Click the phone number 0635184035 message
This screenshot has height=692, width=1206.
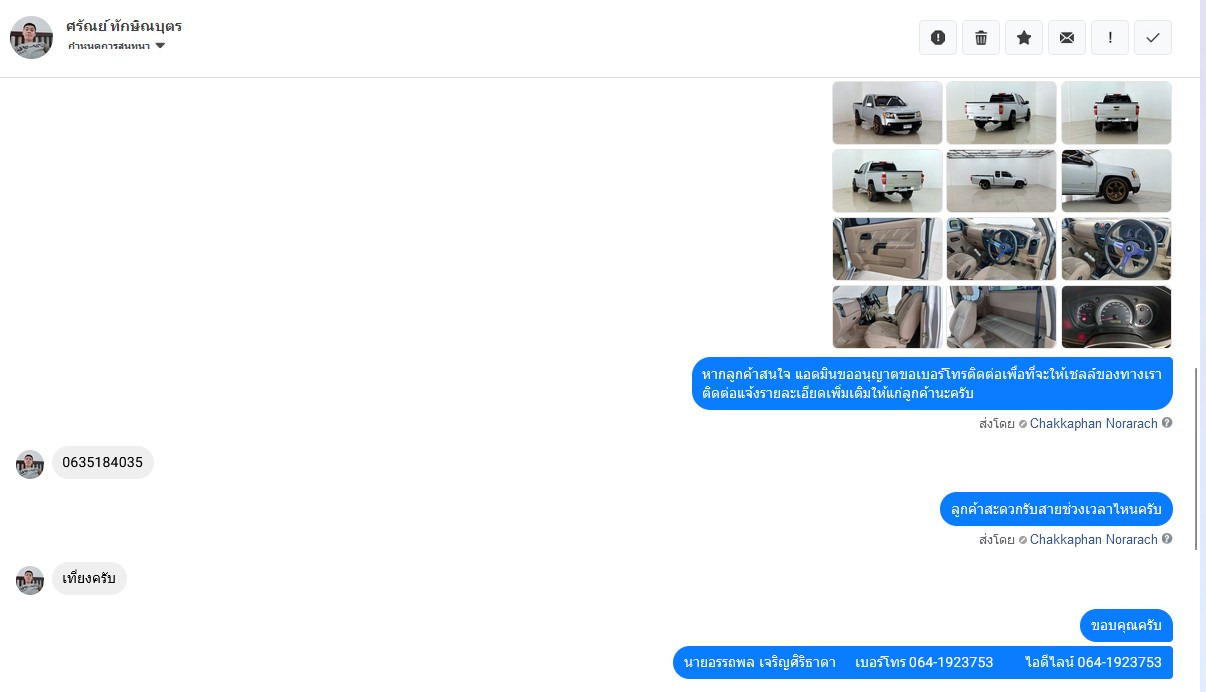click(102, 462)
